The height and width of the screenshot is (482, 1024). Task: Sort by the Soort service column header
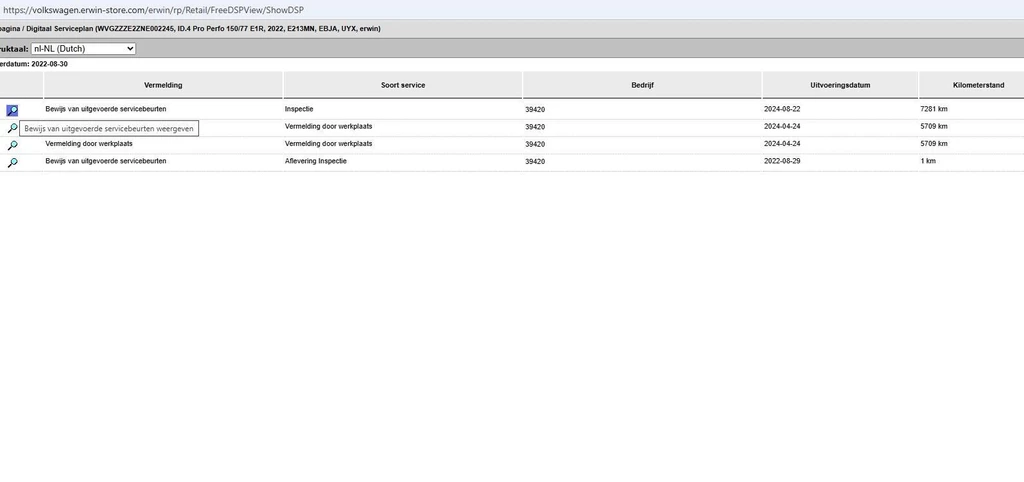(403, 85)
